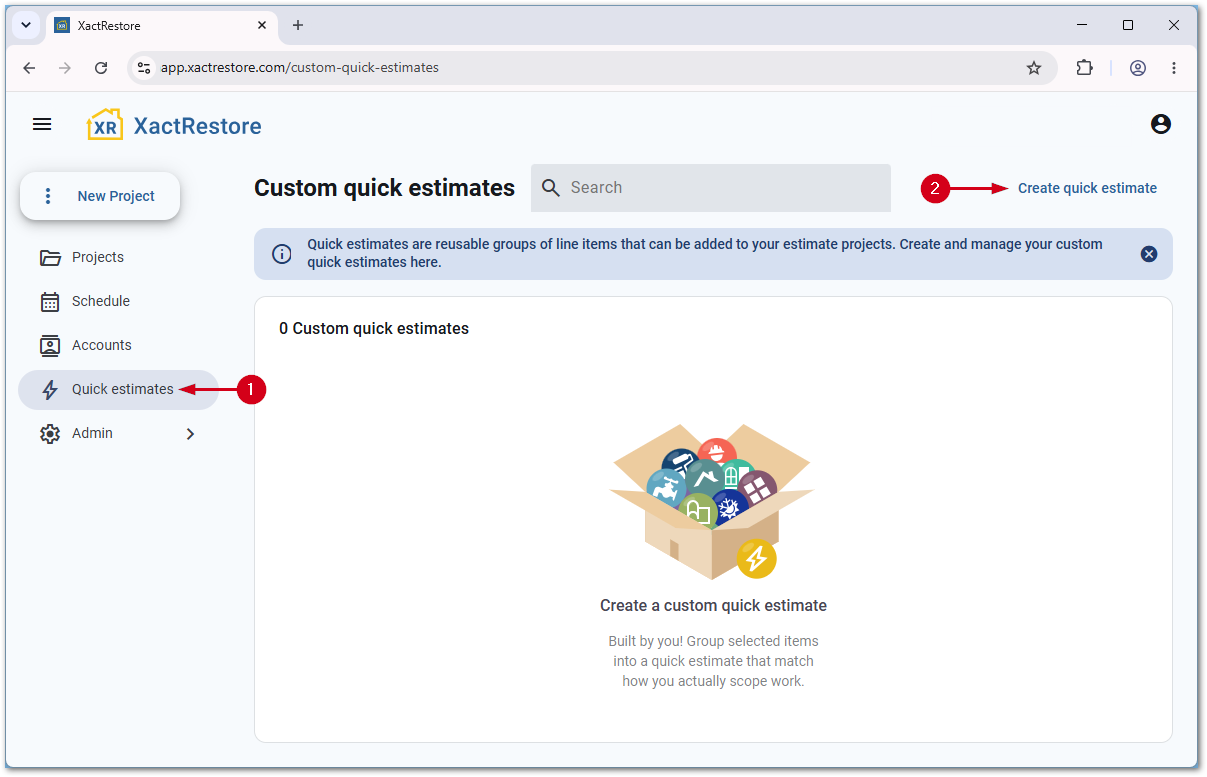
Task: Reload the page
Action: [x=101, y=68]
